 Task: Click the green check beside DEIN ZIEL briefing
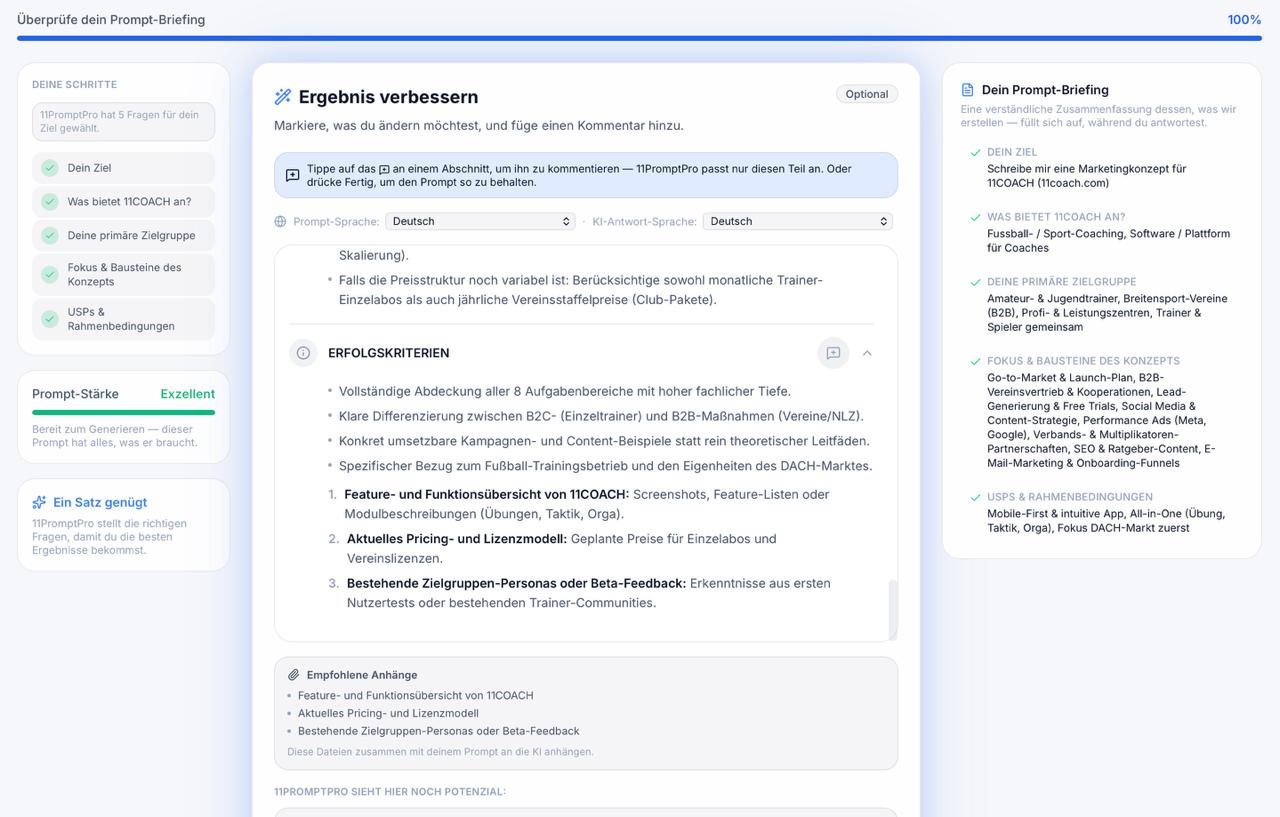[x=975, y=153]
